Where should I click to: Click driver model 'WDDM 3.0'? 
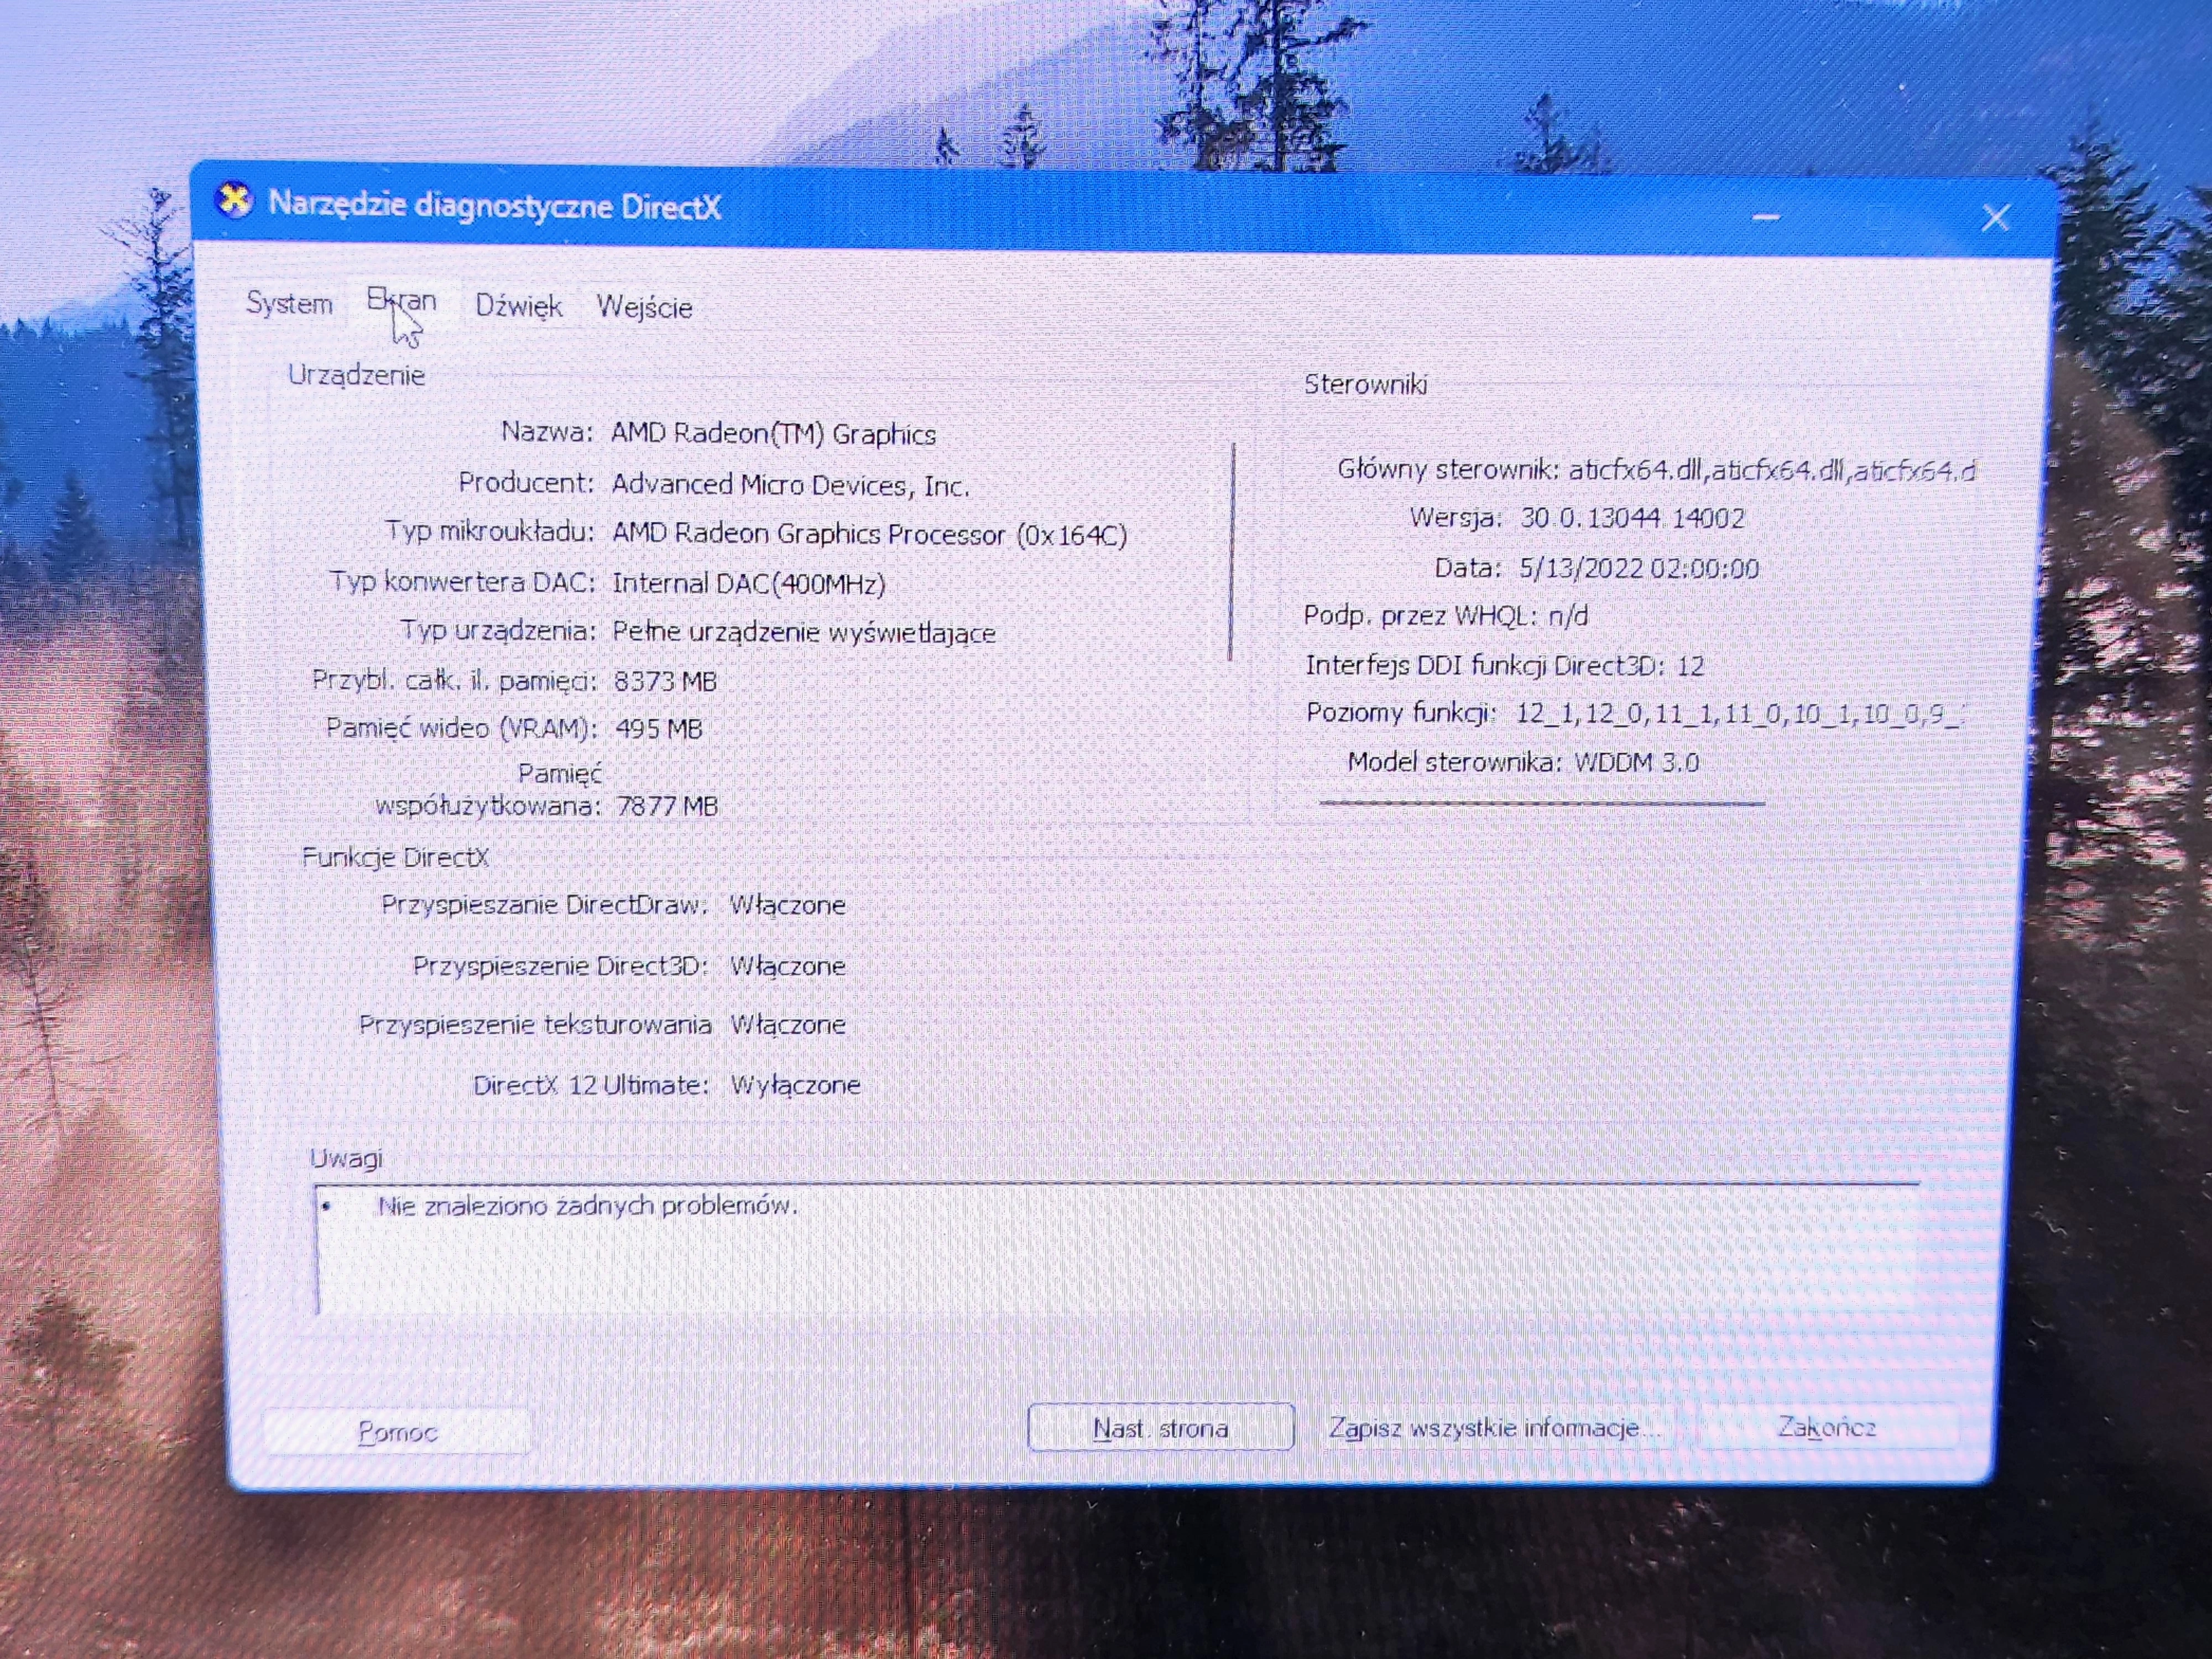(x=1636, y=762)
